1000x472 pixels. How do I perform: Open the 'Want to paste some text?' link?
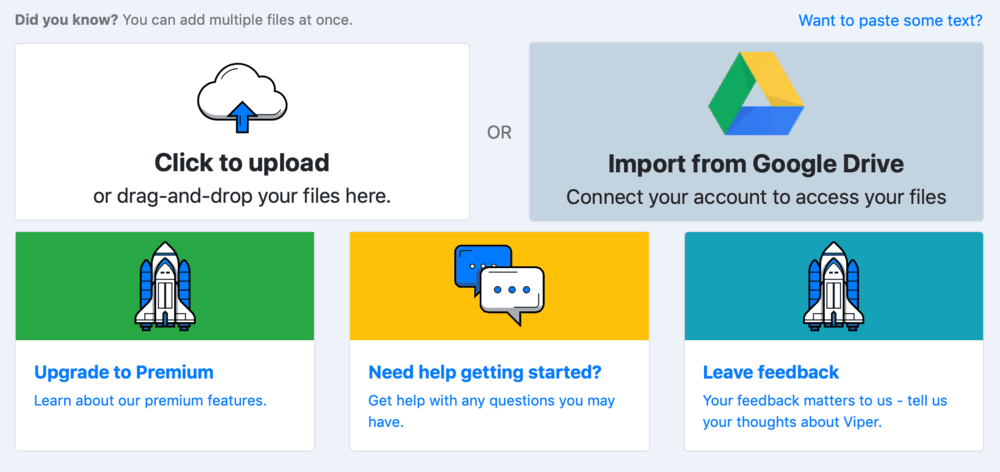coord(890,20)
